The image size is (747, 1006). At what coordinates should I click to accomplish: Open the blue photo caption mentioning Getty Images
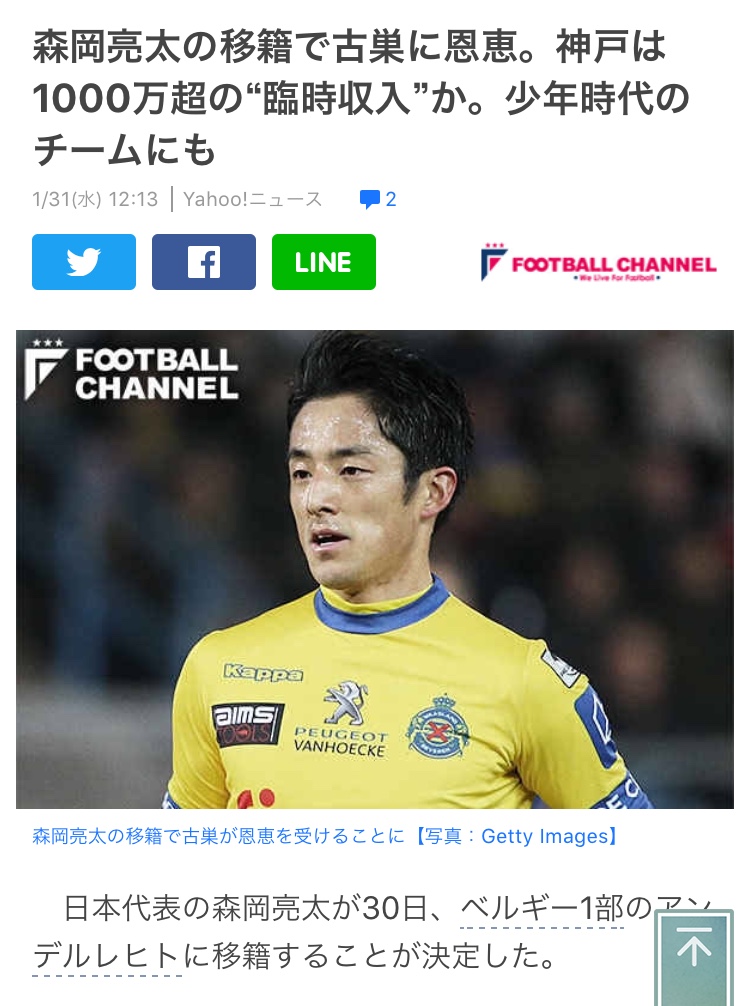click(325, 836)
